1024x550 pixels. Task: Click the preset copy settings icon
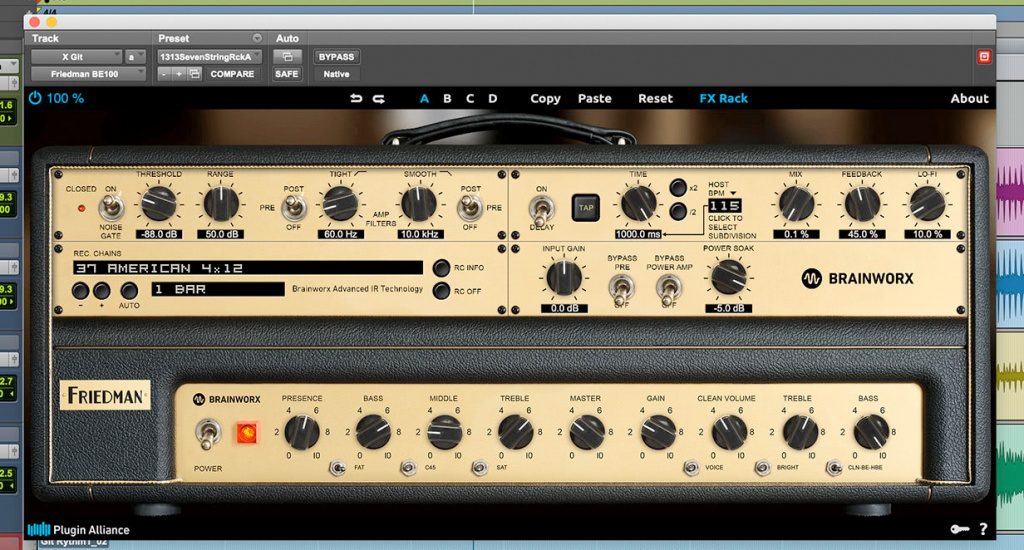pos(195,74)
